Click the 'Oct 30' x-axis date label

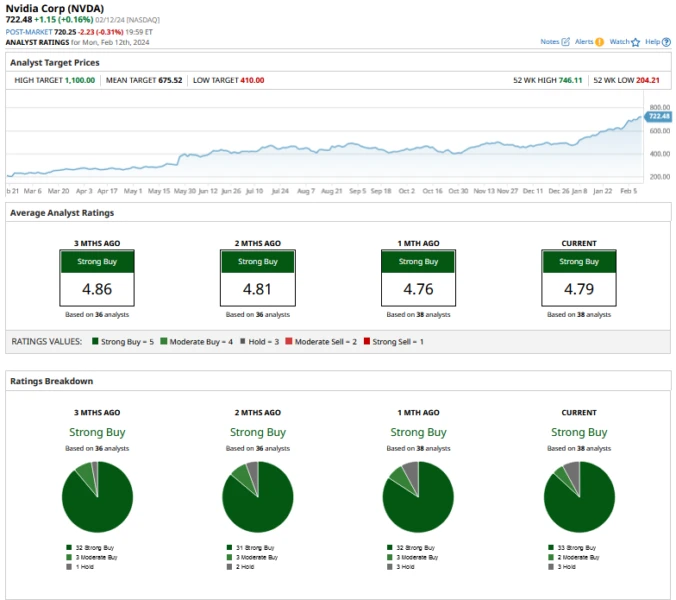pos(458,191)
